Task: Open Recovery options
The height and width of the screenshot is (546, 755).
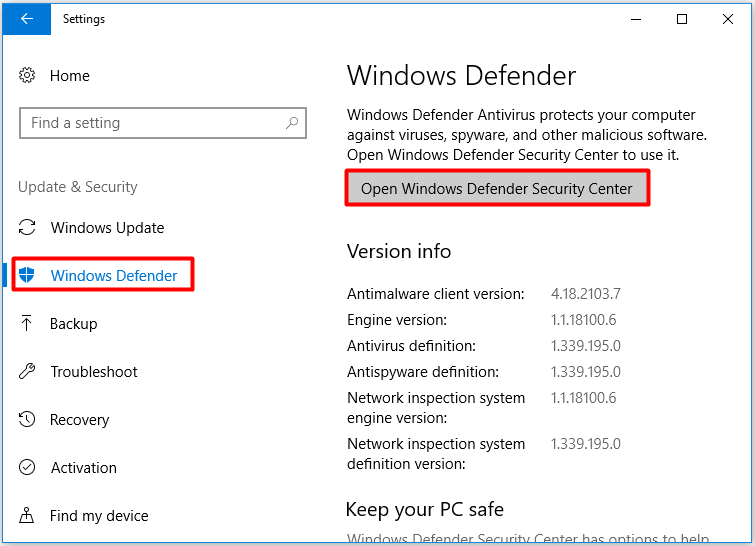Action: [79, 420]
